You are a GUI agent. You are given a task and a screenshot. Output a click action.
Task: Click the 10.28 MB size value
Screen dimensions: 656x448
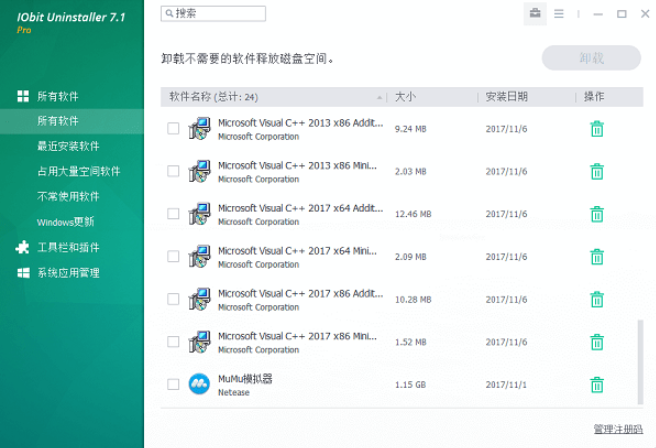coord(413,300)
